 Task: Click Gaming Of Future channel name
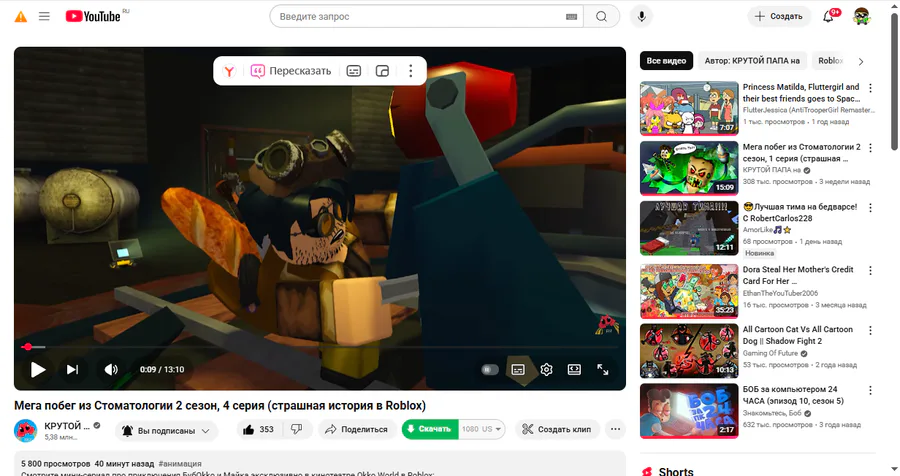pyautogui.click(x=770, y=353)
